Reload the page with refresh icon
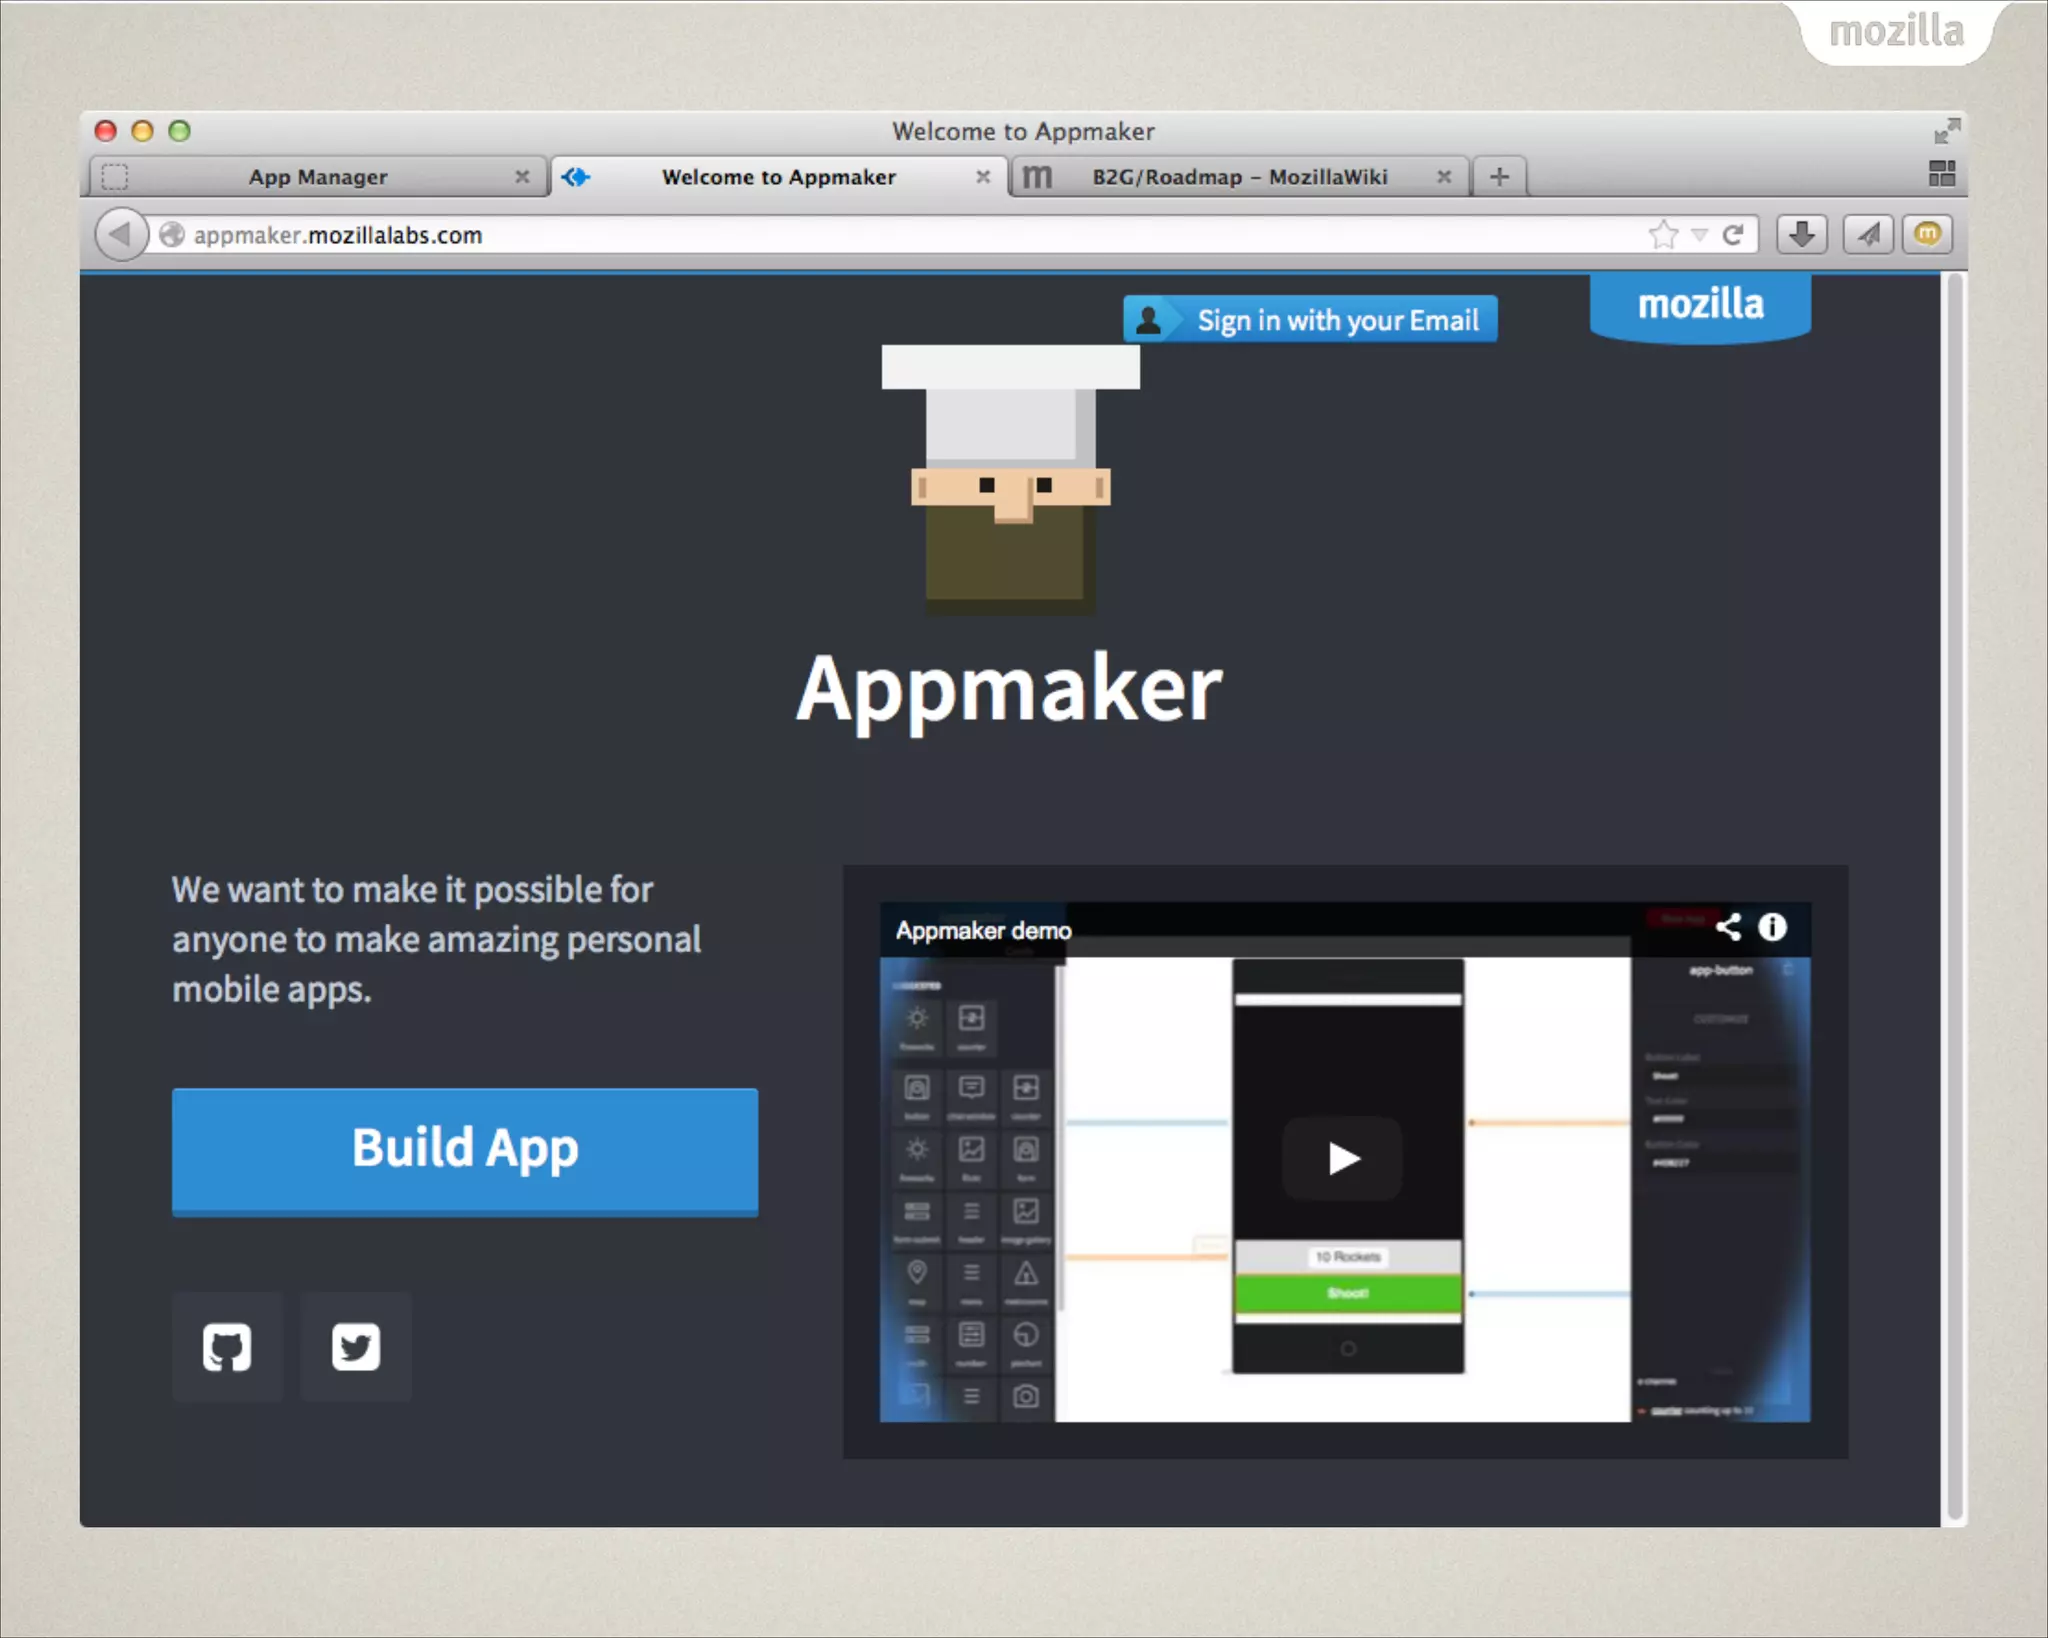Image resolution: width=2048 pixels, height=1638 pixels. point(1733,235)
